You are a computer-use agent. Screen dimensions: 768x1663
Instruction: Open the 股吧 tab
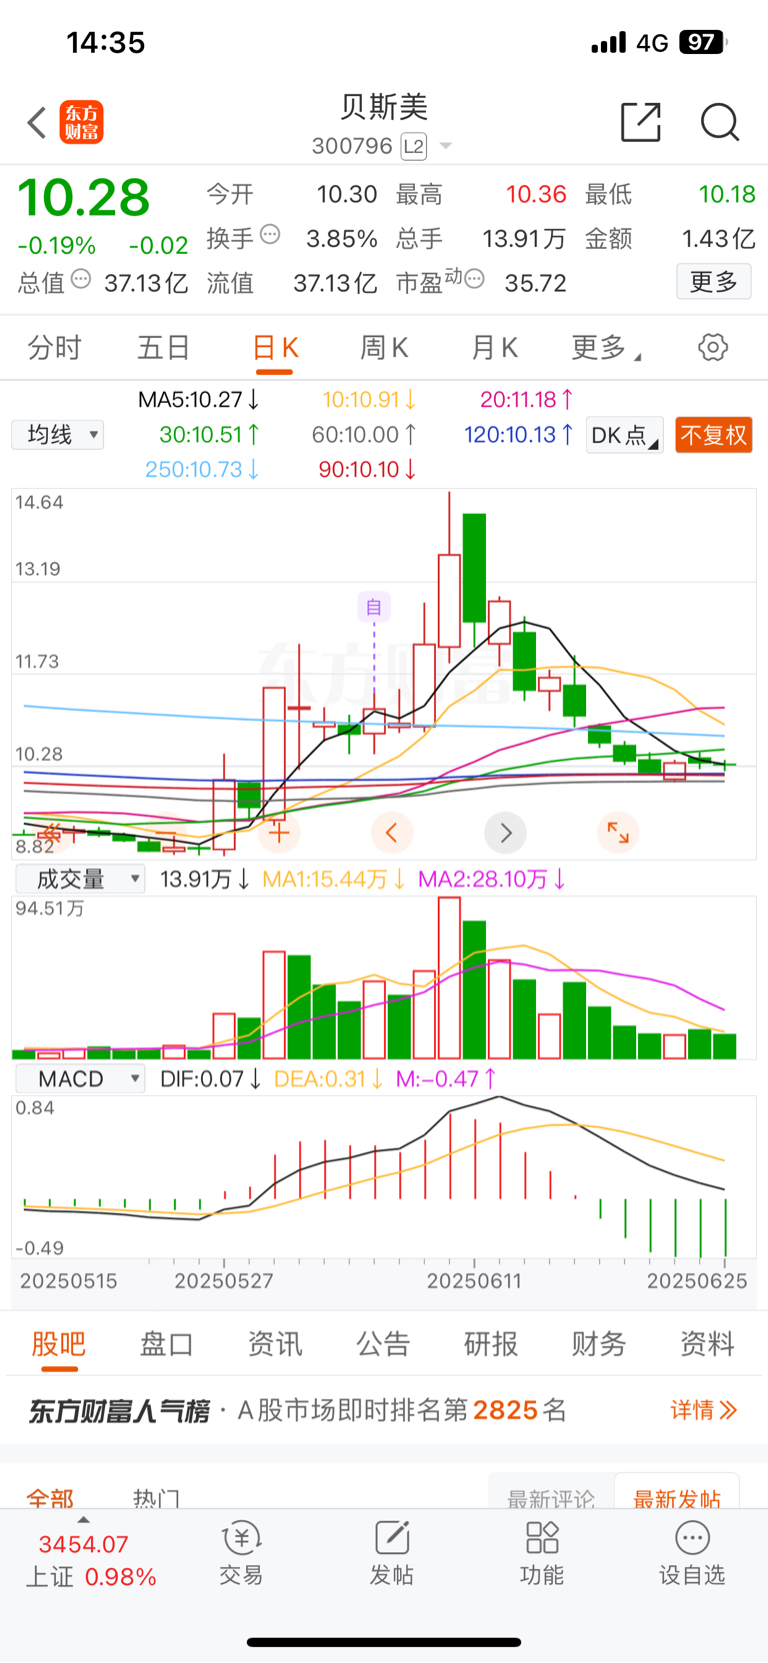pos(58,1344)
